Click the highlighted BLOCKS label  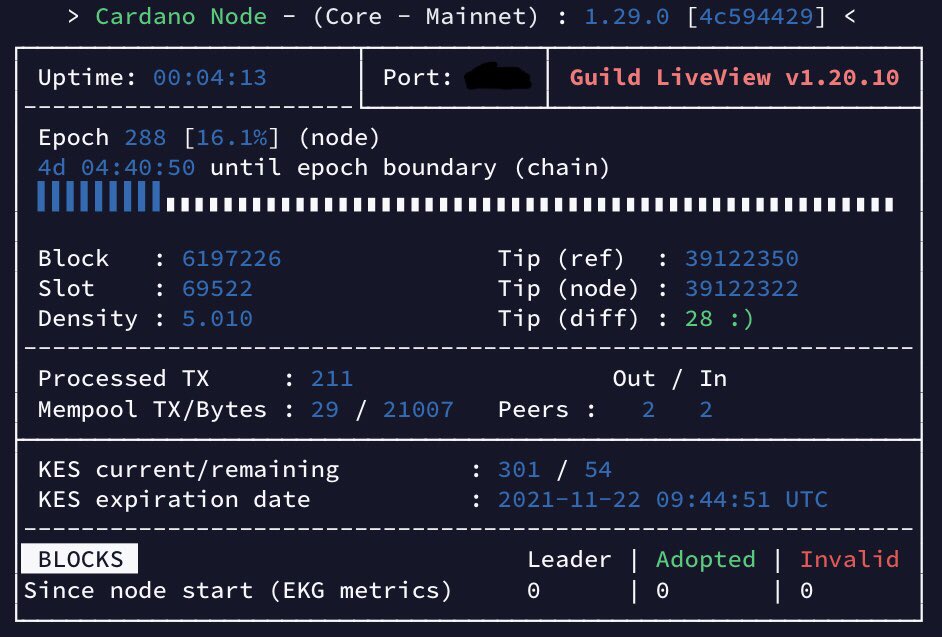tap(79, 559)
